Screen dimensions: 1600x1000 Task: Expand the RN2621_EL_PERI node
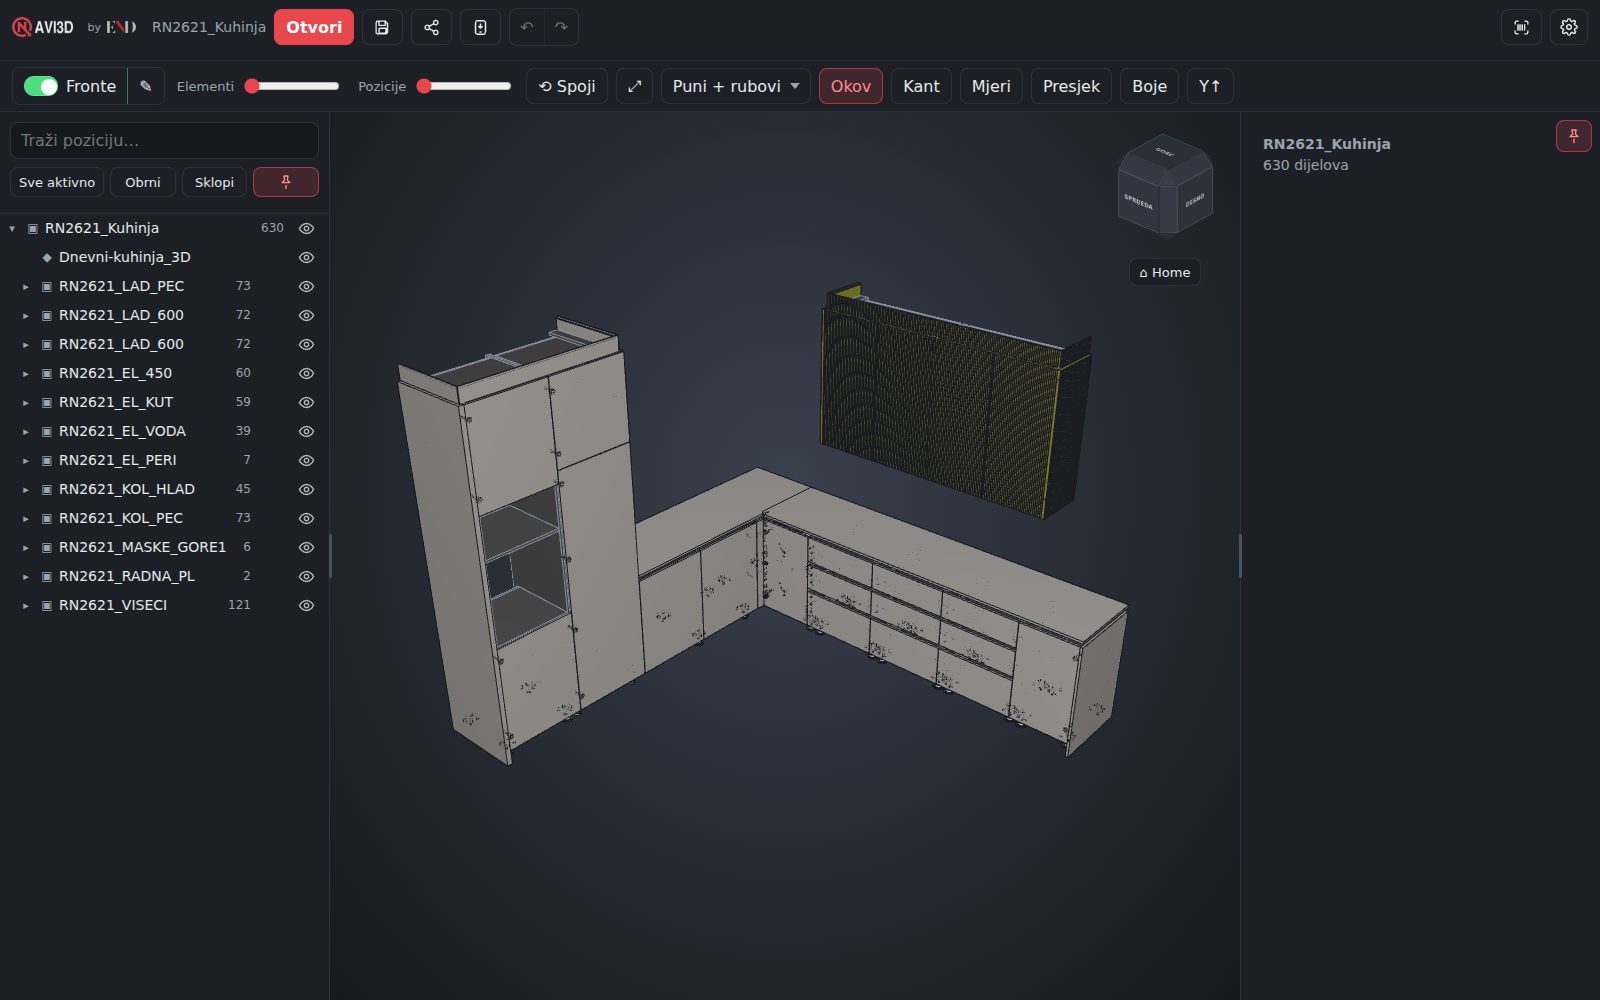[26, 460]
